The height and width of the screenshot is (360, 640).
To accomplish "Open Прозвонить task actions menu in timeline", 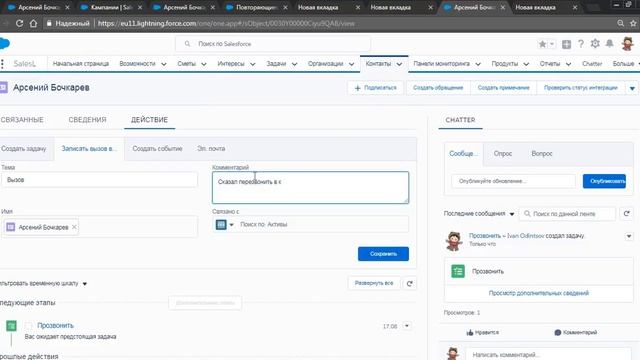I will click(x=407, y=326).
